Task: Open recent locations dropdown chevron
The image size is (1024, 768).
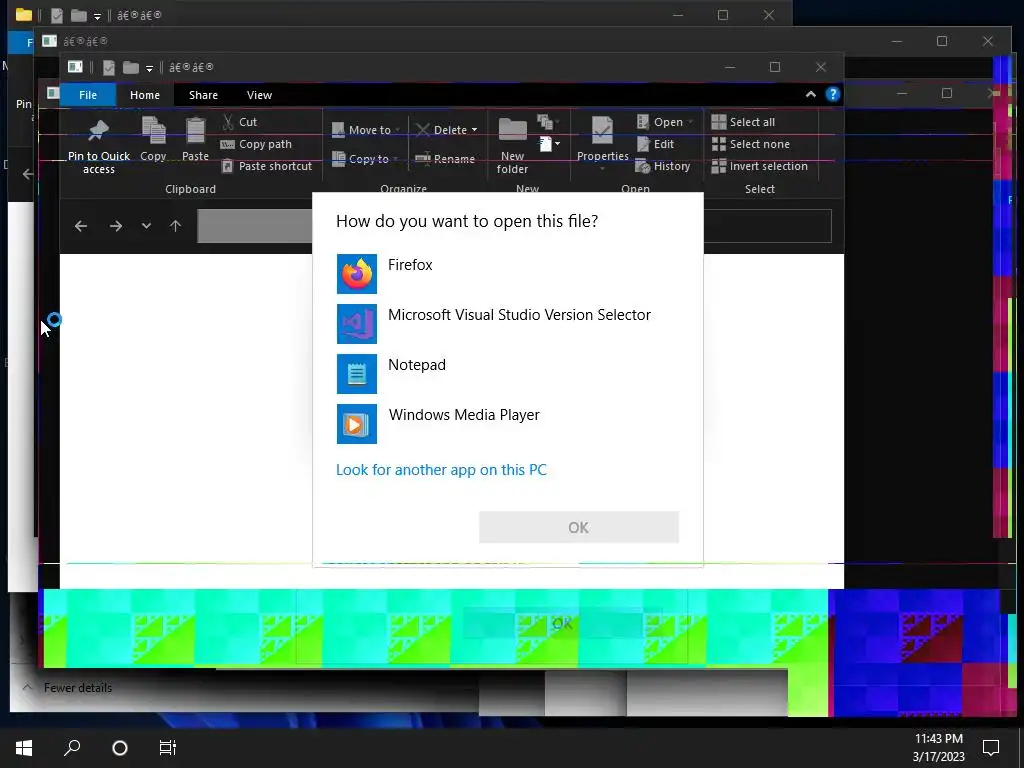Action: click(x=146, y=226)
